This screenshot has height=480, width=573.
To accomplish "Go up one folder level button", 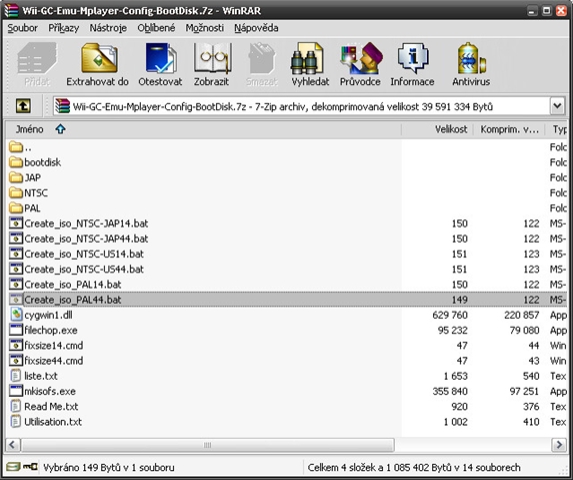I will 23,106.
